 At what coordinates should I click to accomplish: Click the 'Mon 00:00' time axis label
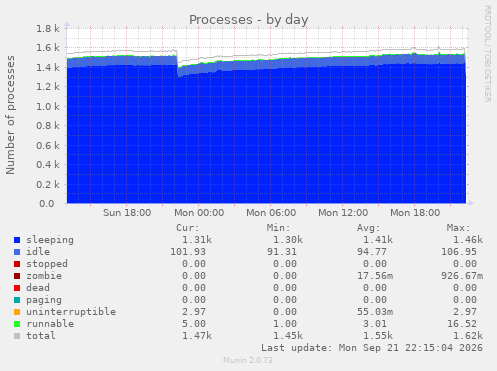[x=199, y=213]
